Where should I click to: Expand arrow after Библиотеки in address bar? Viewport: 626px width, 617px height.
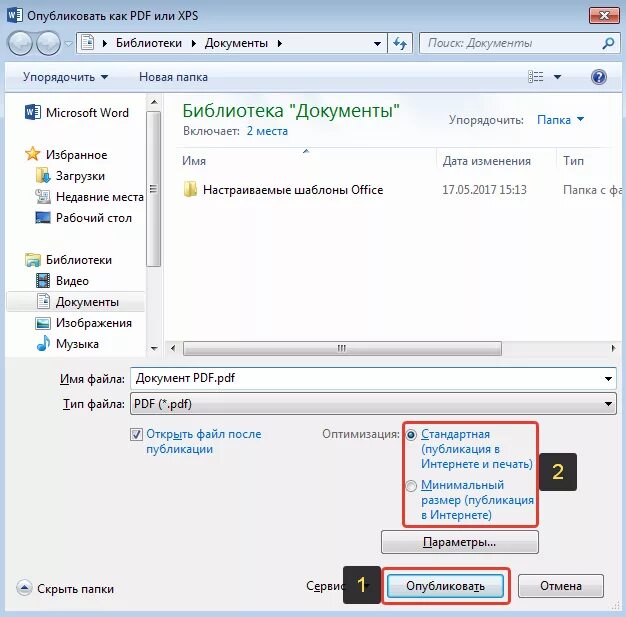point(193,43)
